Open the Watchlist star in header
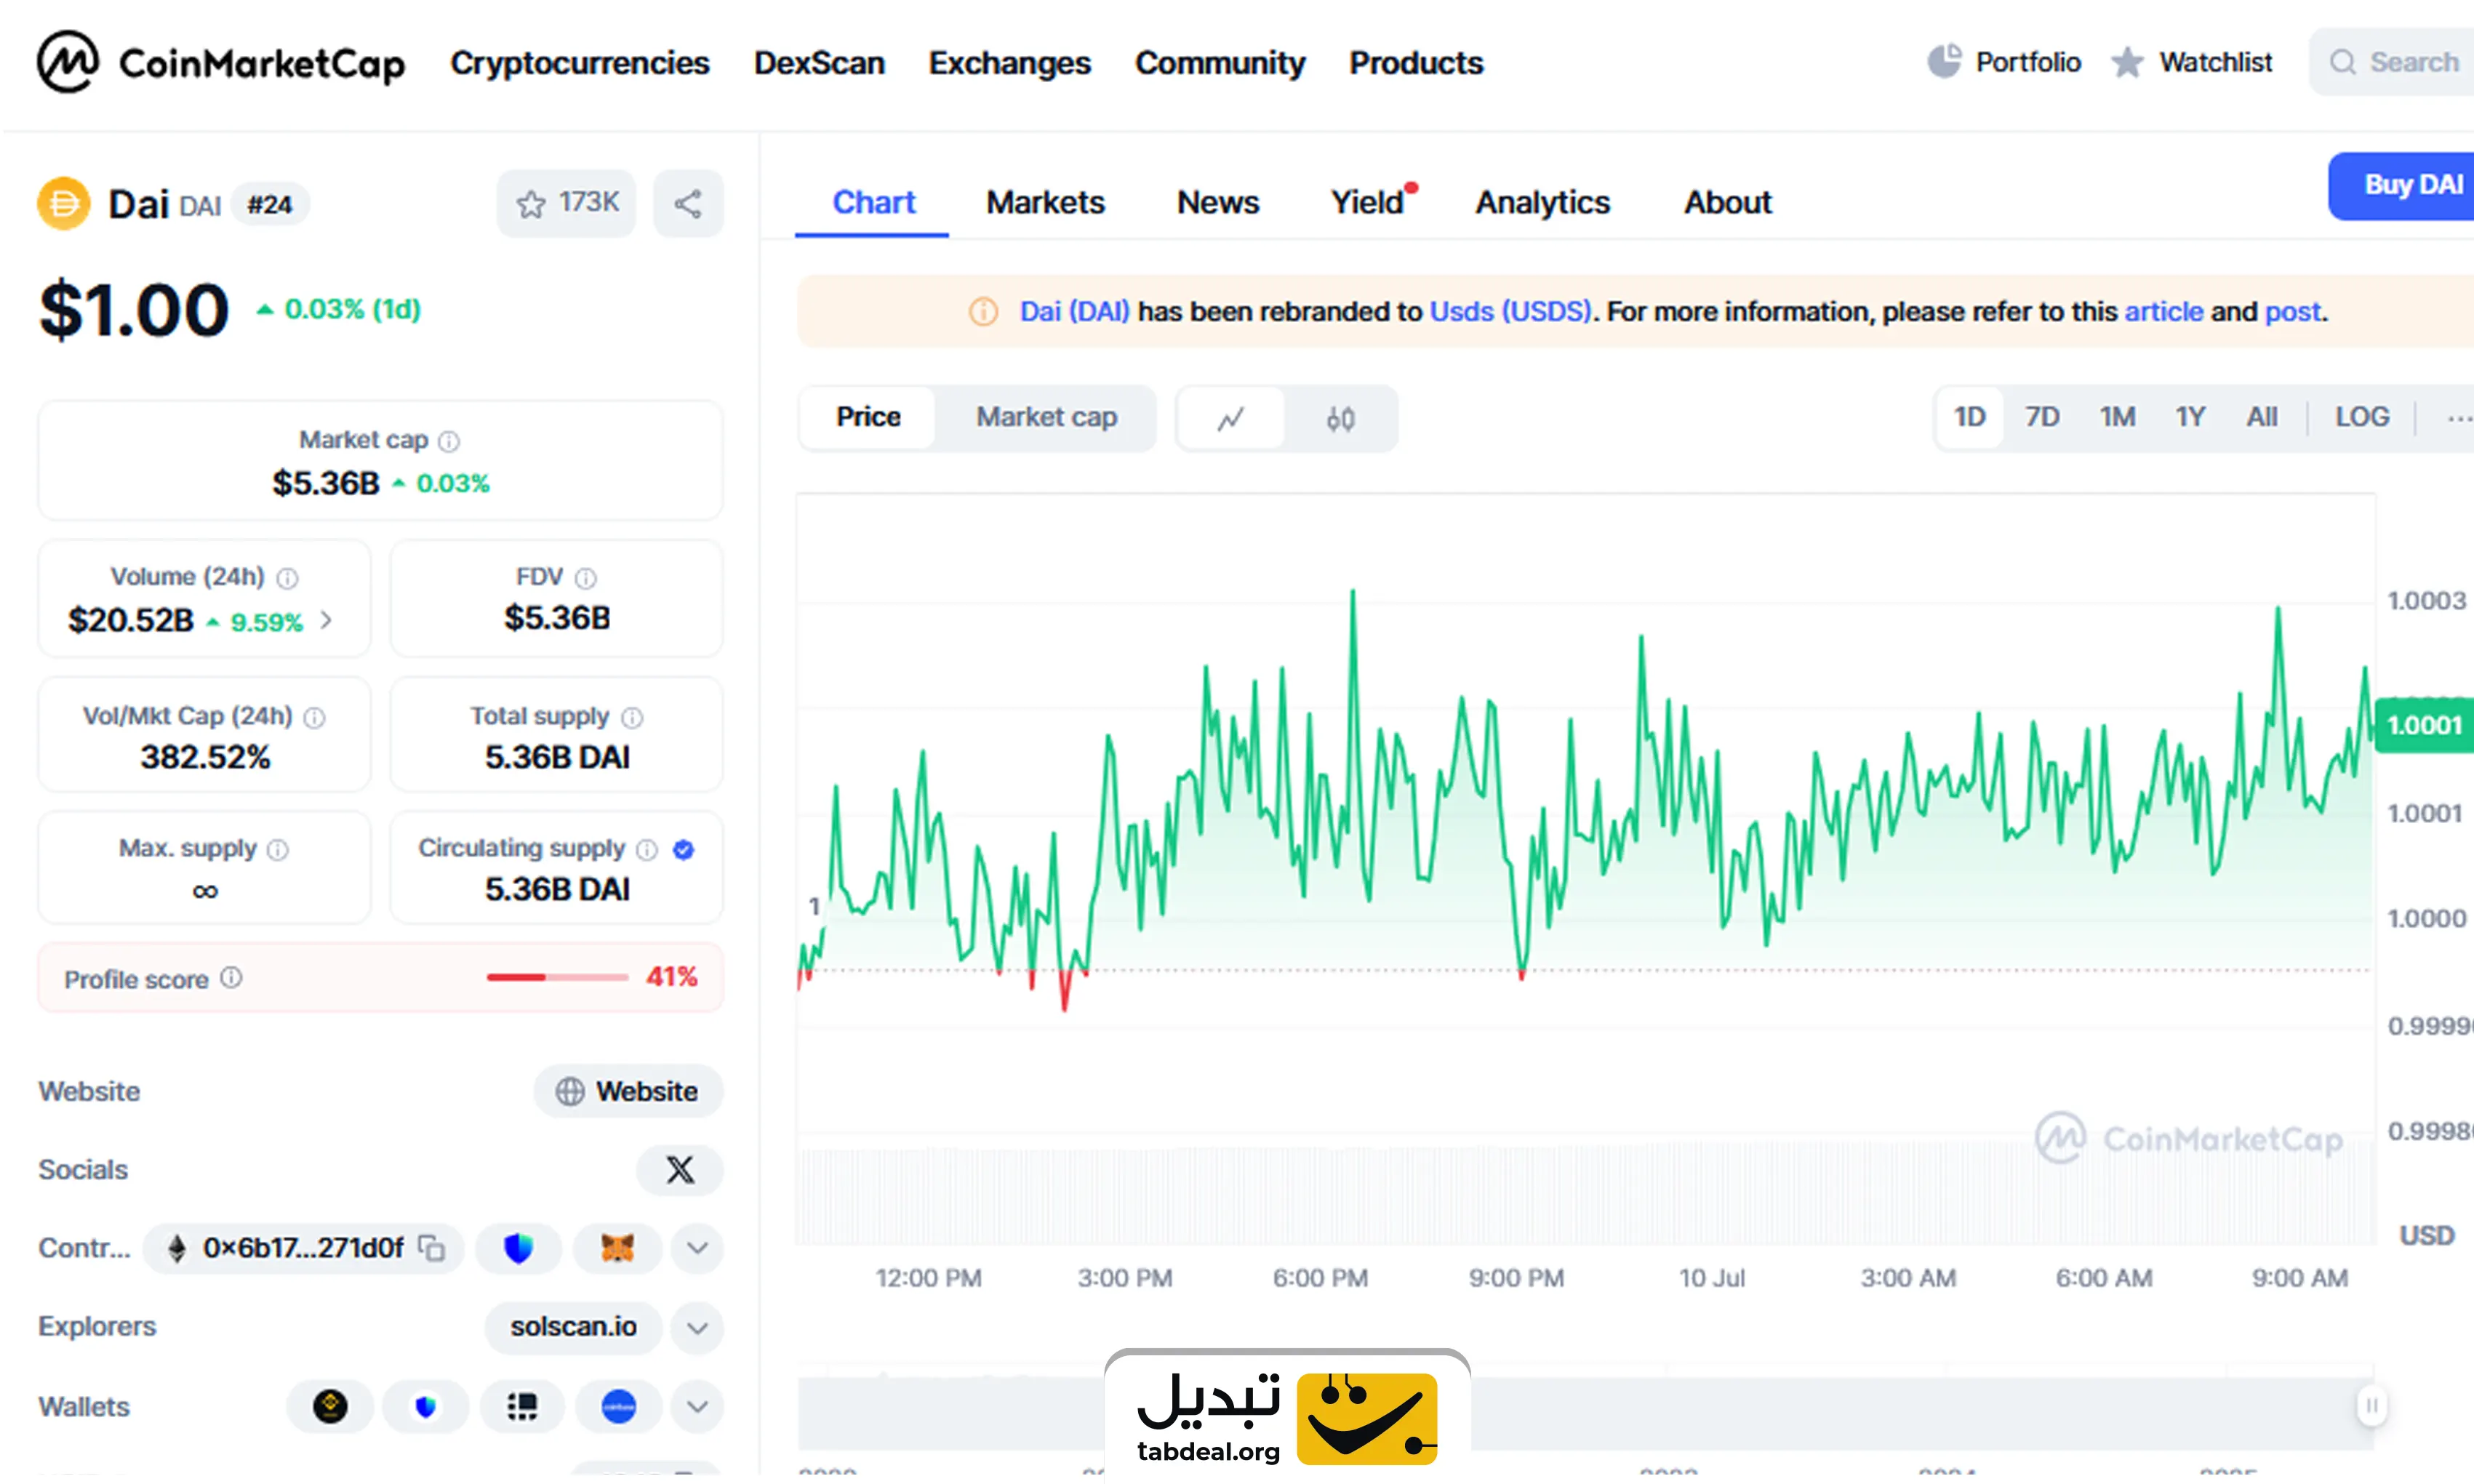The height and width of the screenshot is (1484, 2474). click(2127, 63)
